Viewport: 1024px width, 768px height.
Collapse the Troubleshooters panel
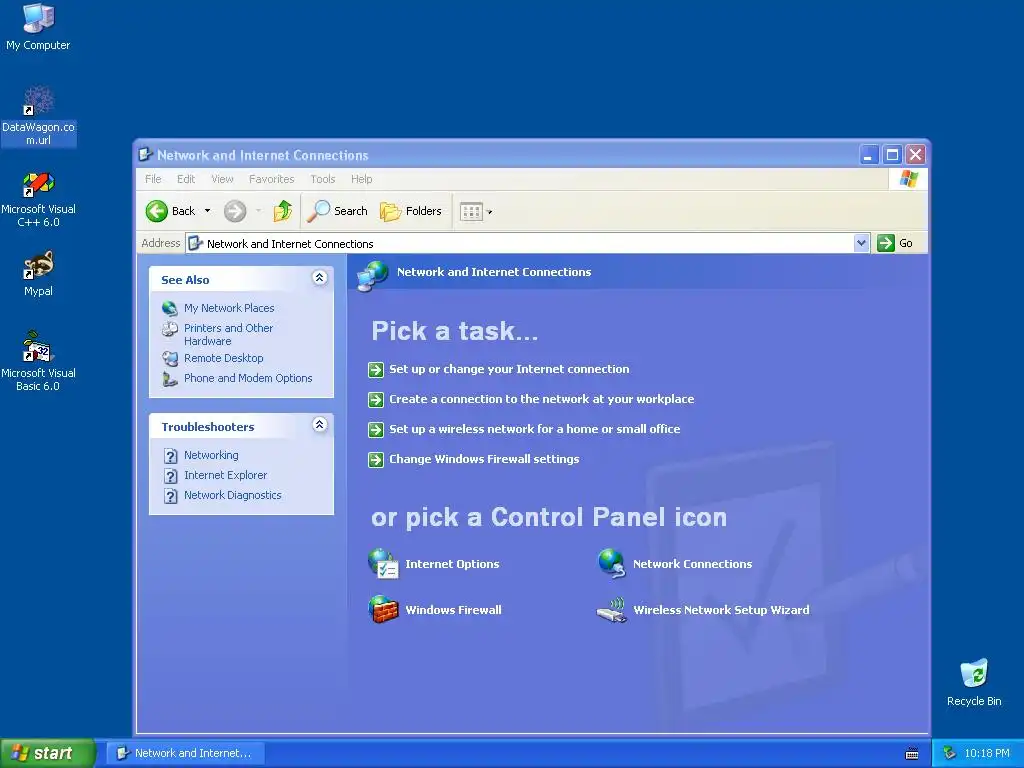(x=319, y=424)
